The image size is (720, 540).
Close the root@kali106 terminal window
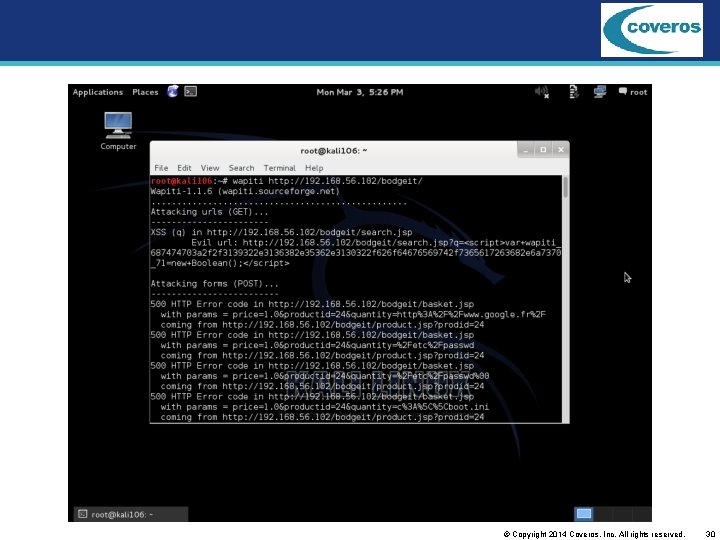point(561,150)
